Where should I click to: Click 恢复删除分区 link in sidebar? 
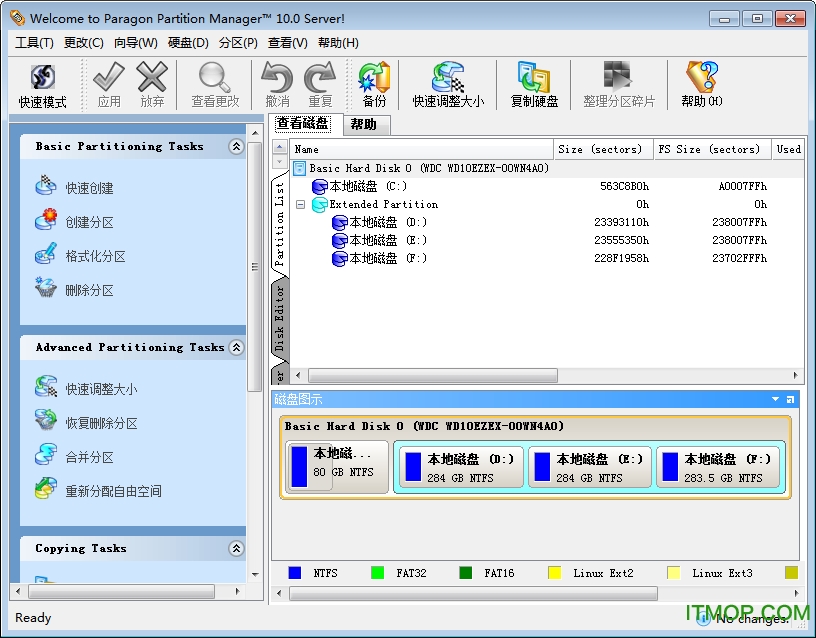point(101,423)
